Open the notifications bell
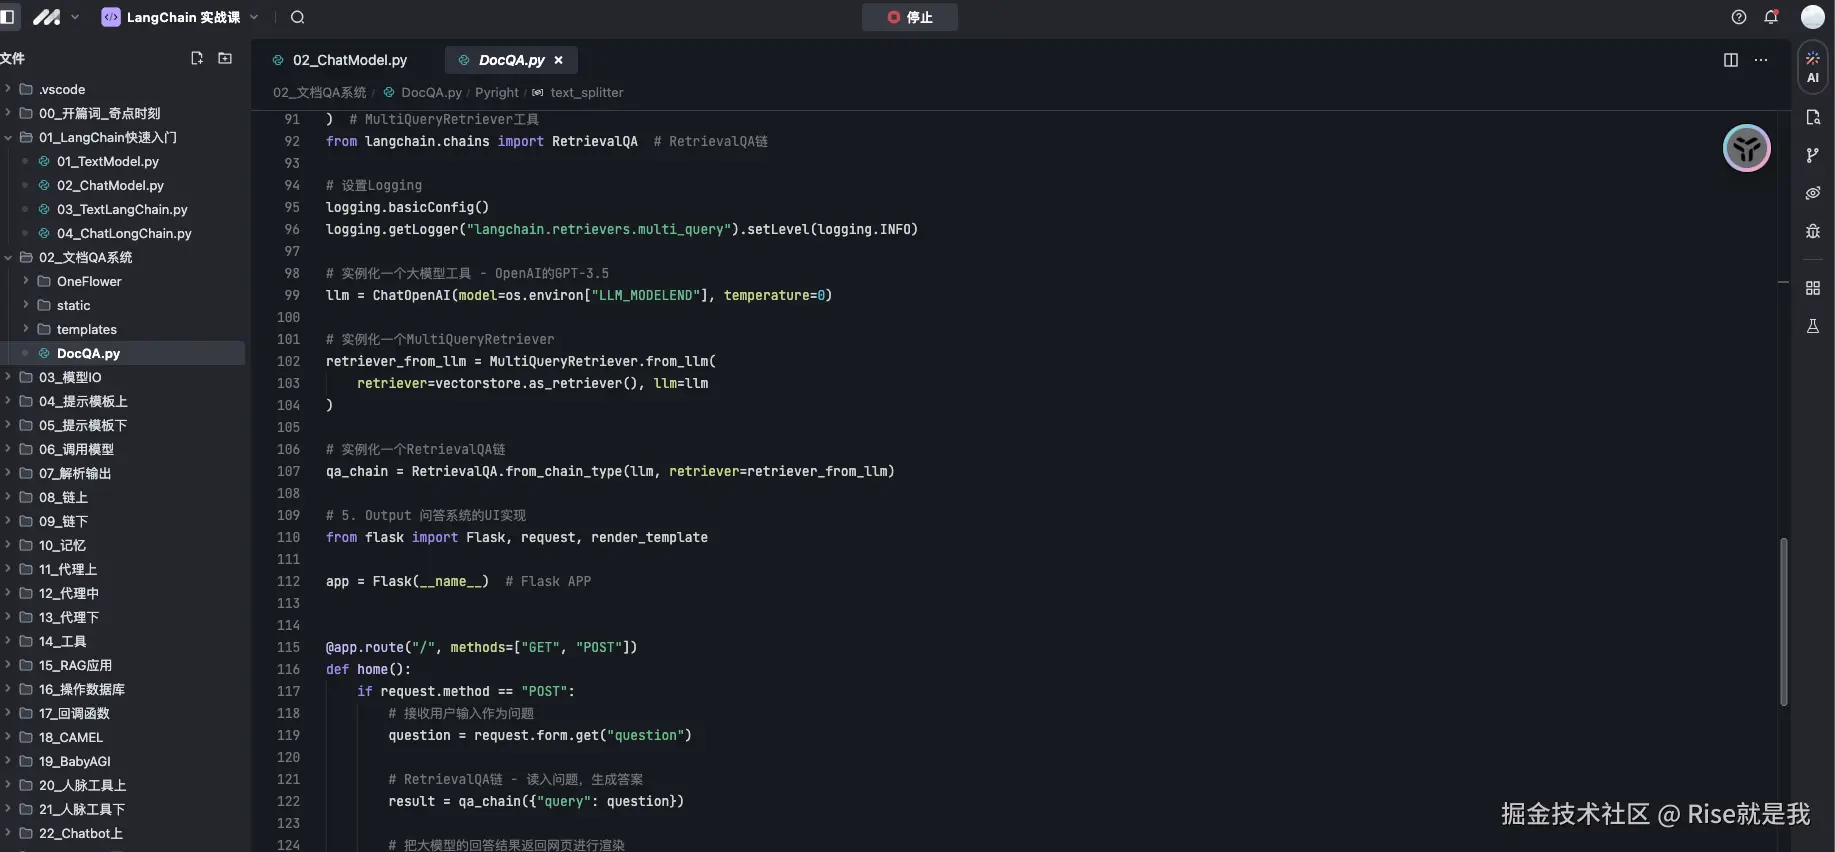 pyautogui.click(x=1771, y=17)
